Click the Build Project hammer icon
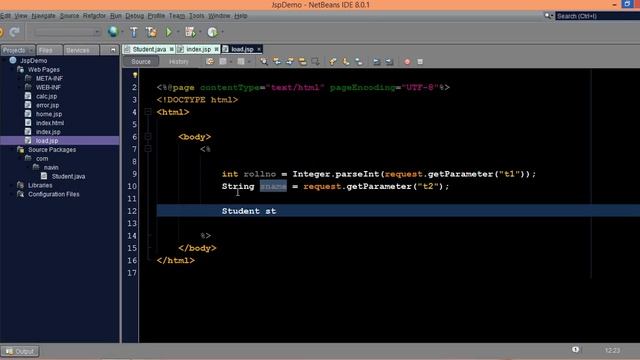This screenshot has height=360, width=640. click(134, 32)
